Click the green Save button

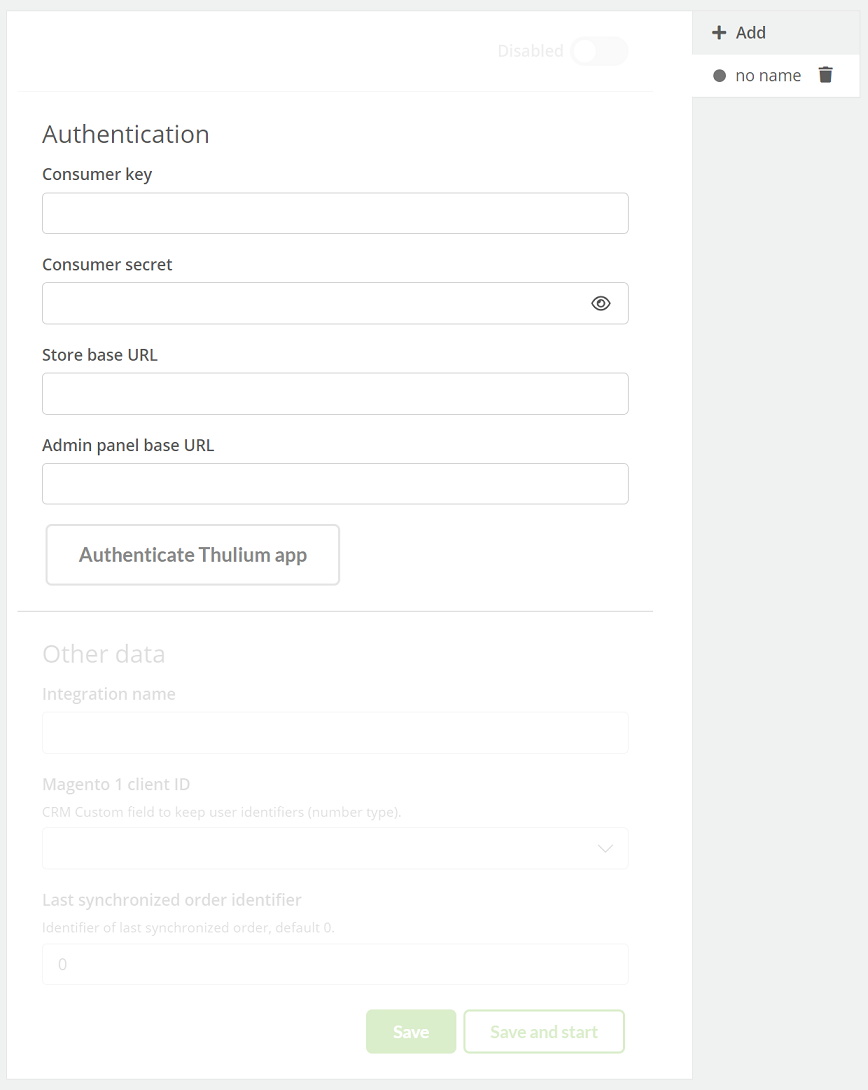point(411,1032)
